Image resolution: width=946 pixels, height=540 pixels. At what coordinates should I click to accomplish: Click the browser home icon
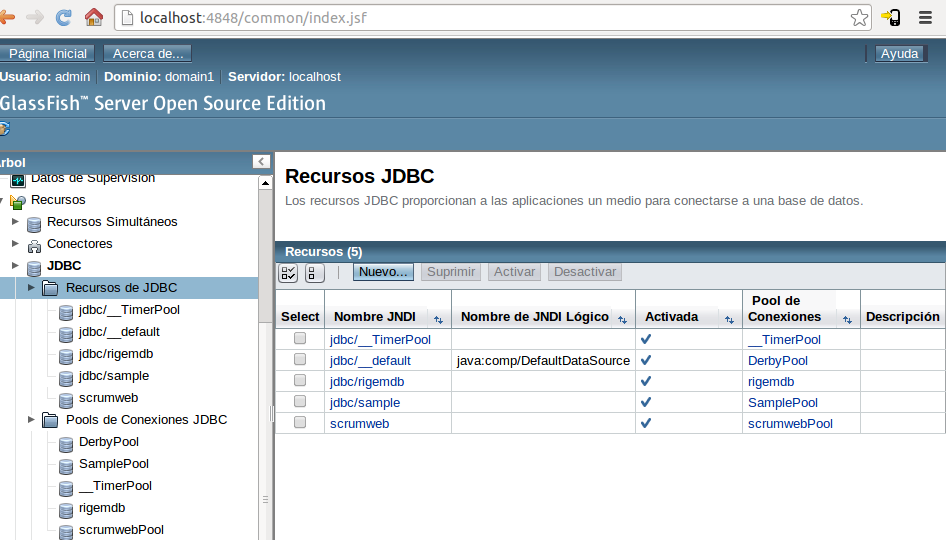pos(94,17)
